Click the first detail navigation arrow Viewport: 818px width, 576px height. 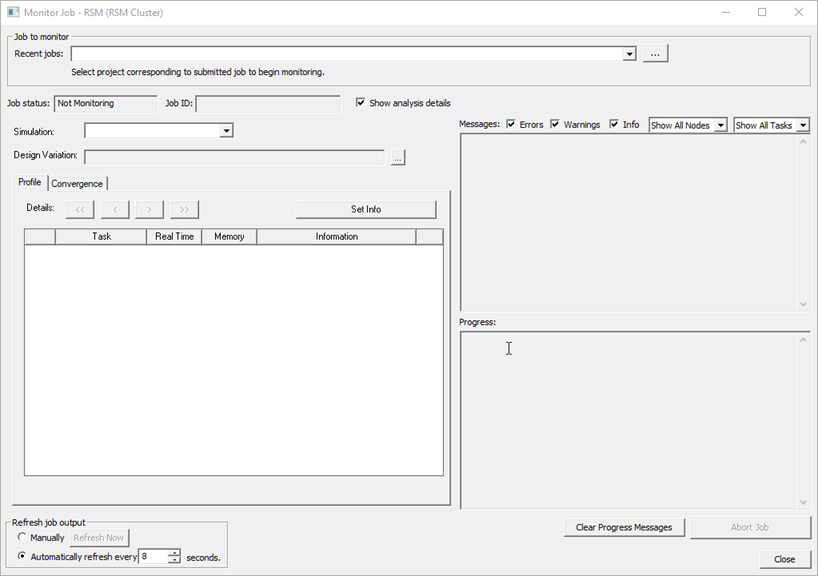pyautogui.click(x=79, y=209)
